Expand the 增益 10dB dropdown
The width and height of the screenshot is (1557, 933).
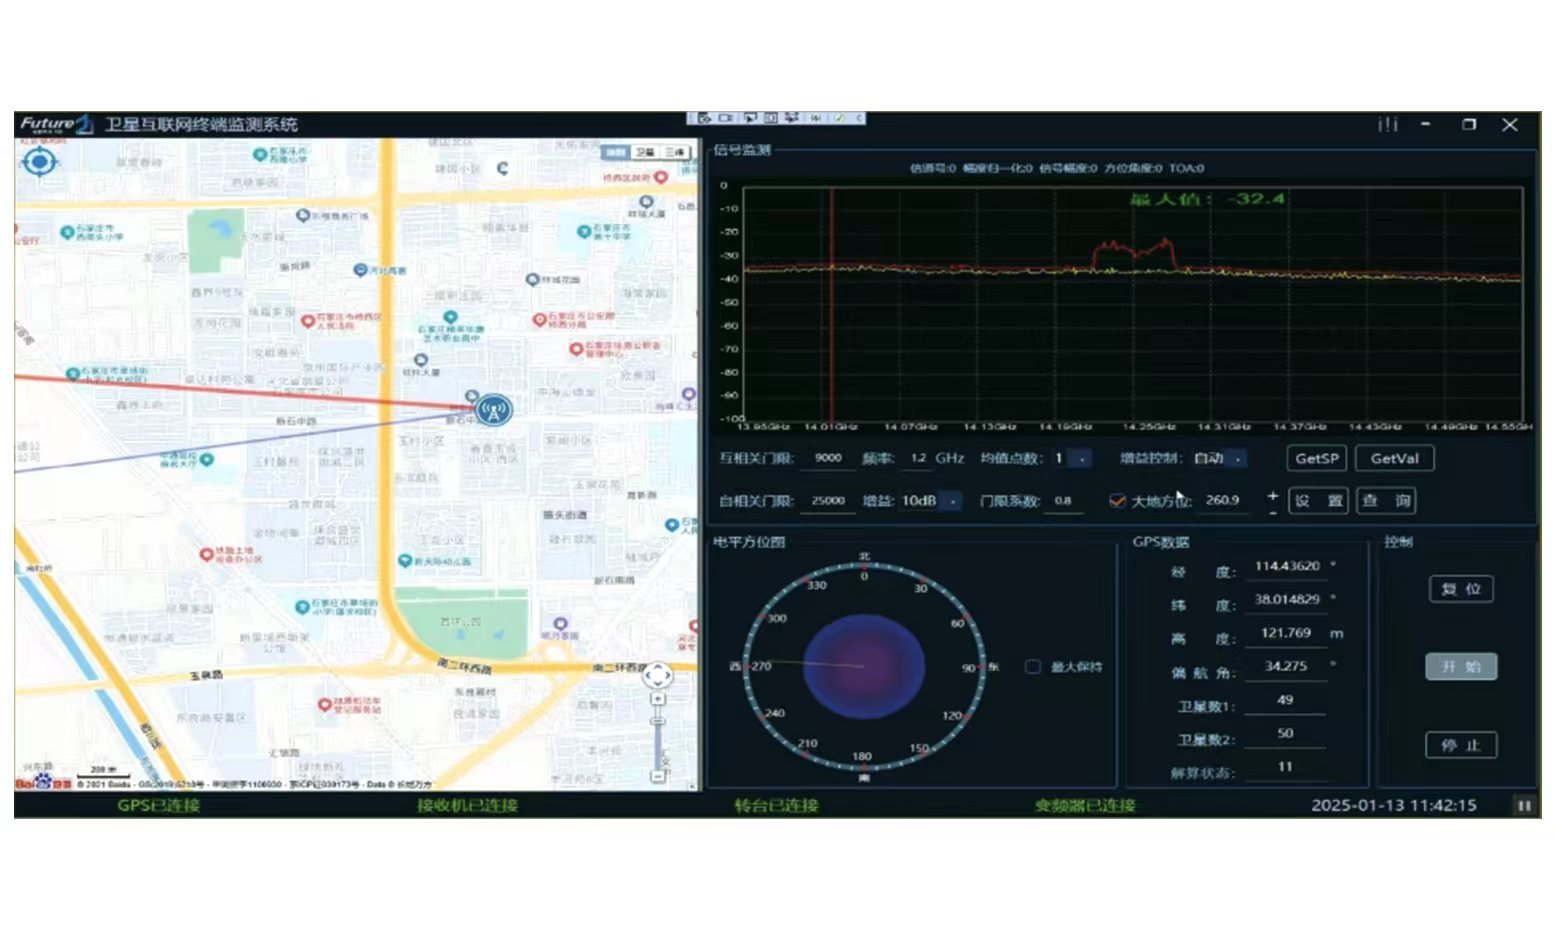[952, 501]
